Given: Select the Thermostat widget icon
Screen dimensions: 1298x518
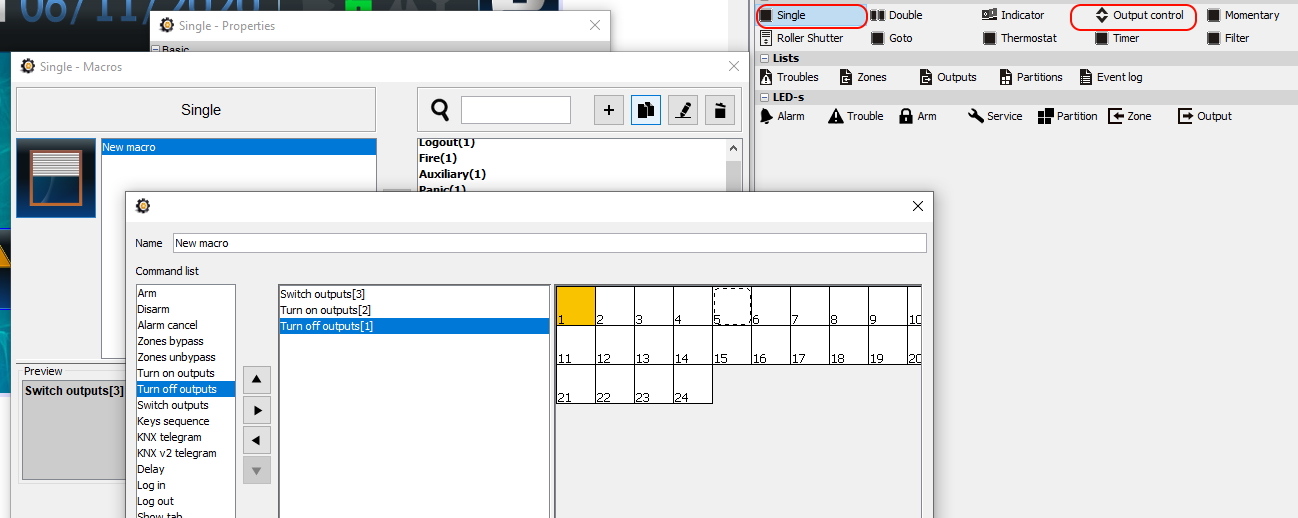Looking at the screenshot, I should [989, 38].
